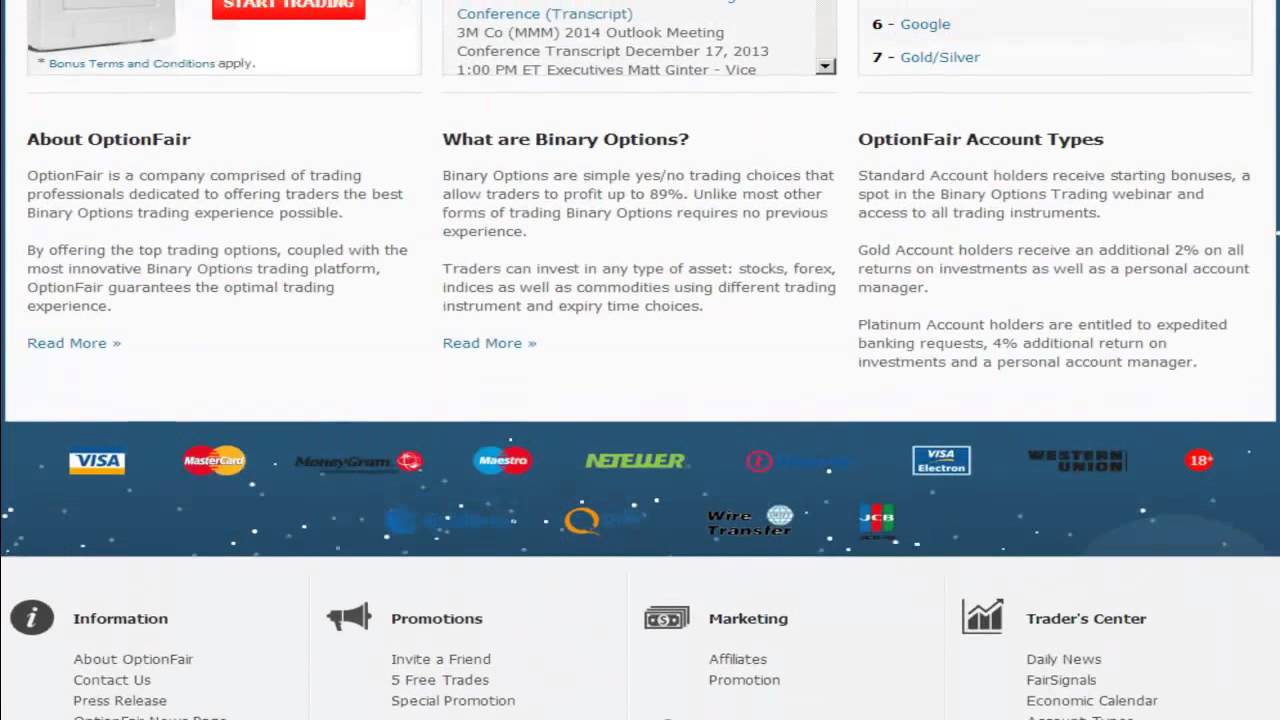Viewport: 1280px width, 720px height.
Task: Open the About OptionFair footer link
Action: [133, 659]
